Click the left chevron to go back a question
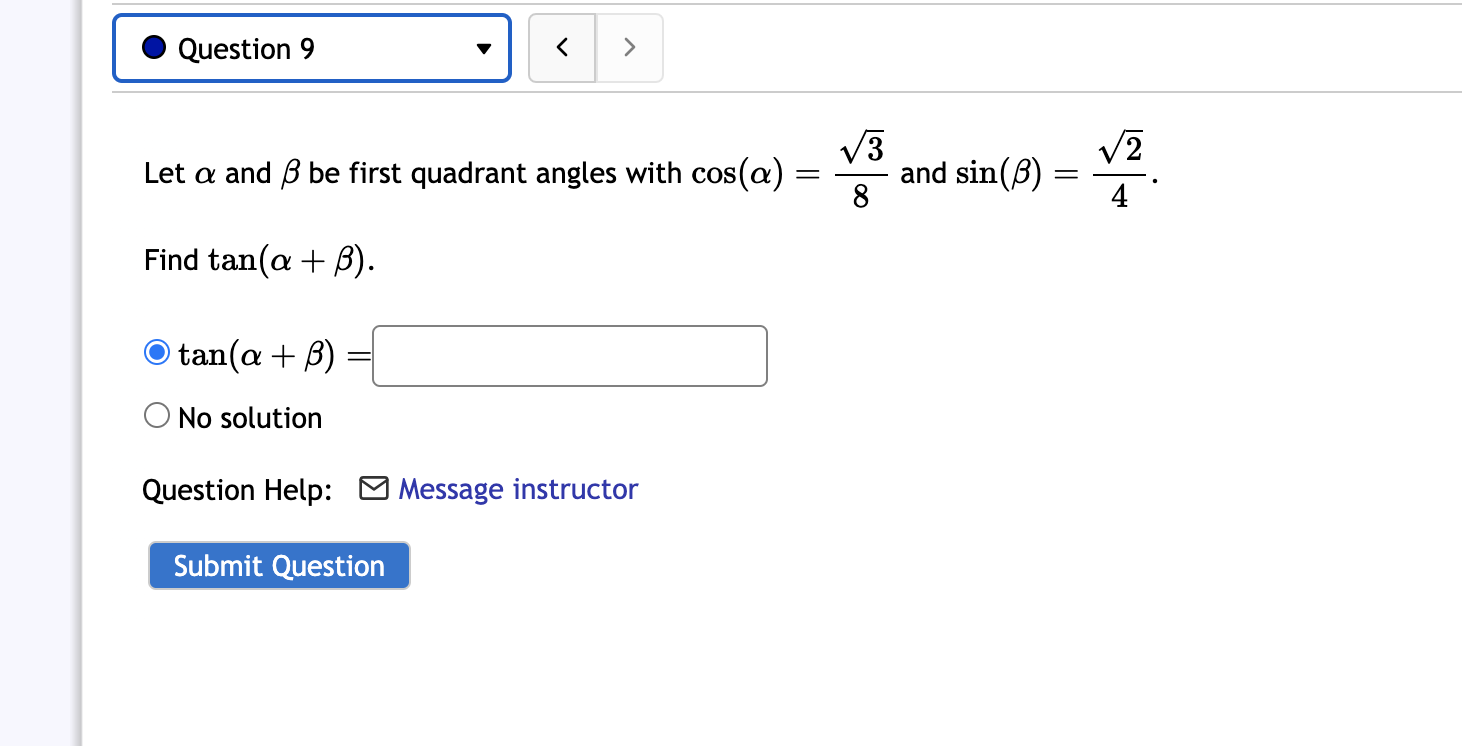 pyautogui.click(x=561, y=47)
